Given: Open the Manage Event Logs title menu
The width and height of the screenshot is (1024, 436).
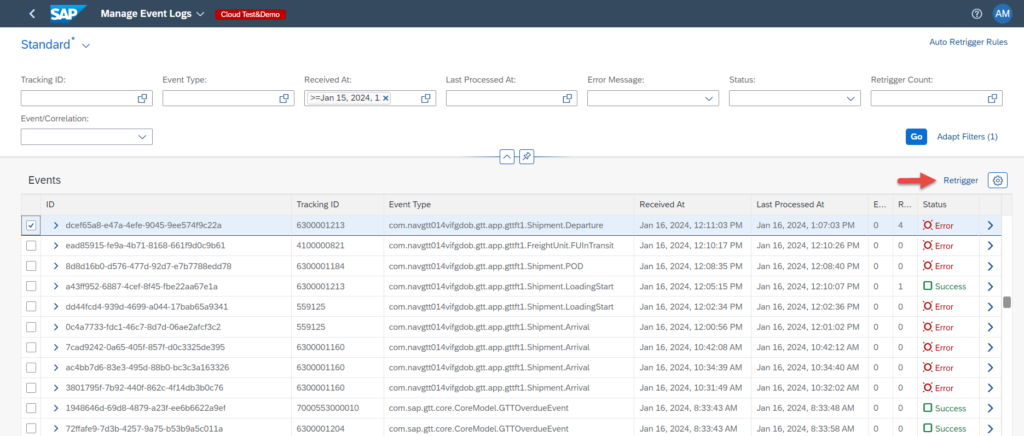Looking at the screenshot, I should click(x=200, y=14).
